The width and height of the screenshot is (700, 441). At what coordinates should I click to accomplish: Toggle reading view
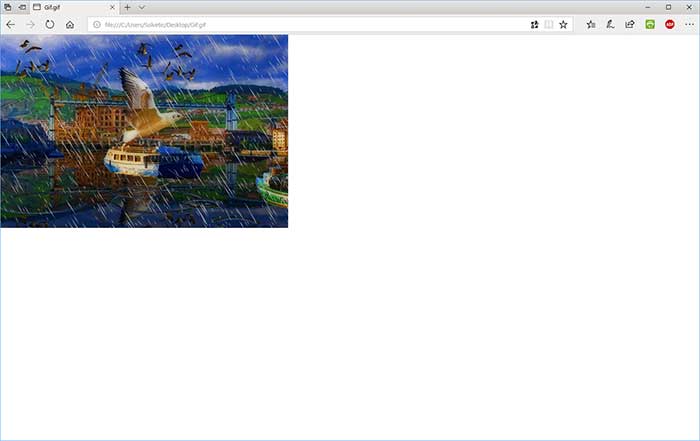tap(549, 25)
